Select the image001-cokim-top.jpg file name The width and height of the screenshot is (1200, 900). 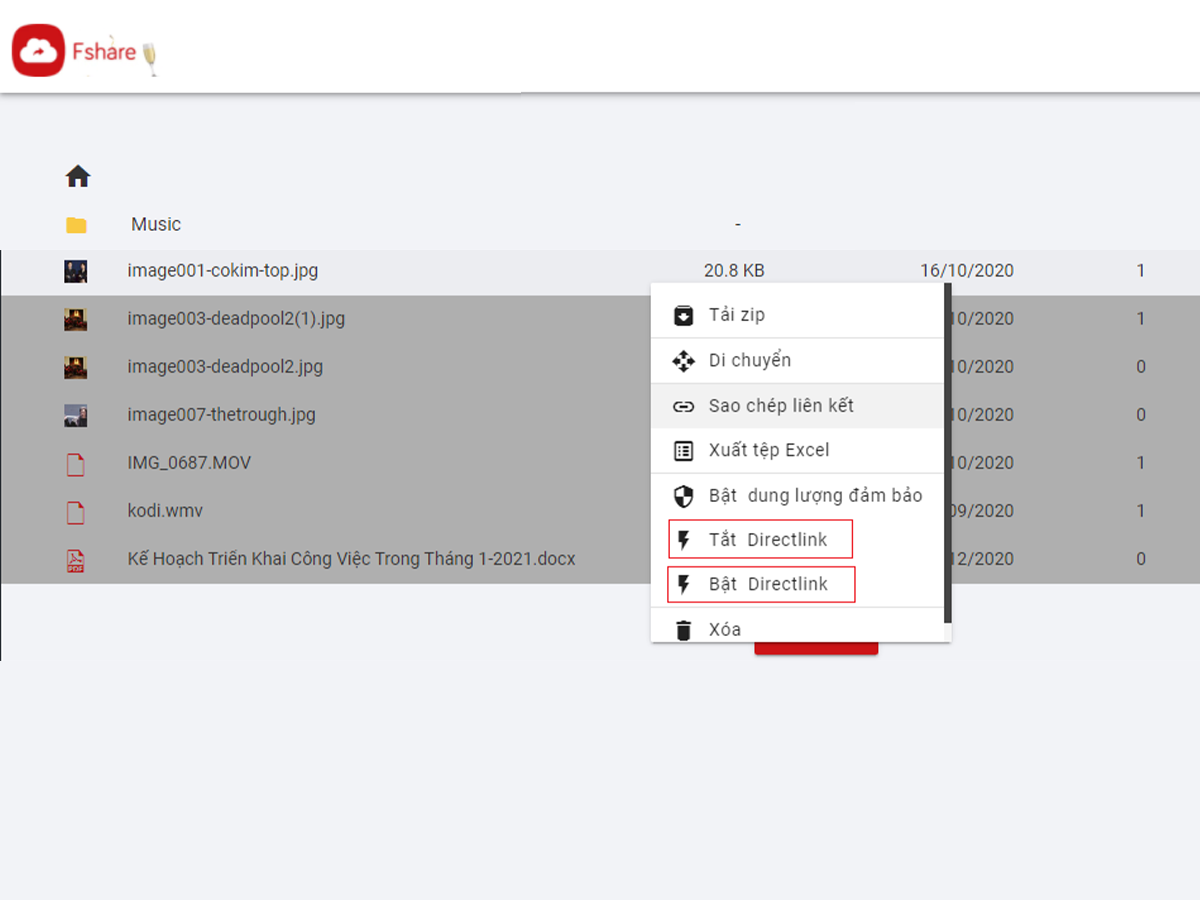tap(223, 271)
